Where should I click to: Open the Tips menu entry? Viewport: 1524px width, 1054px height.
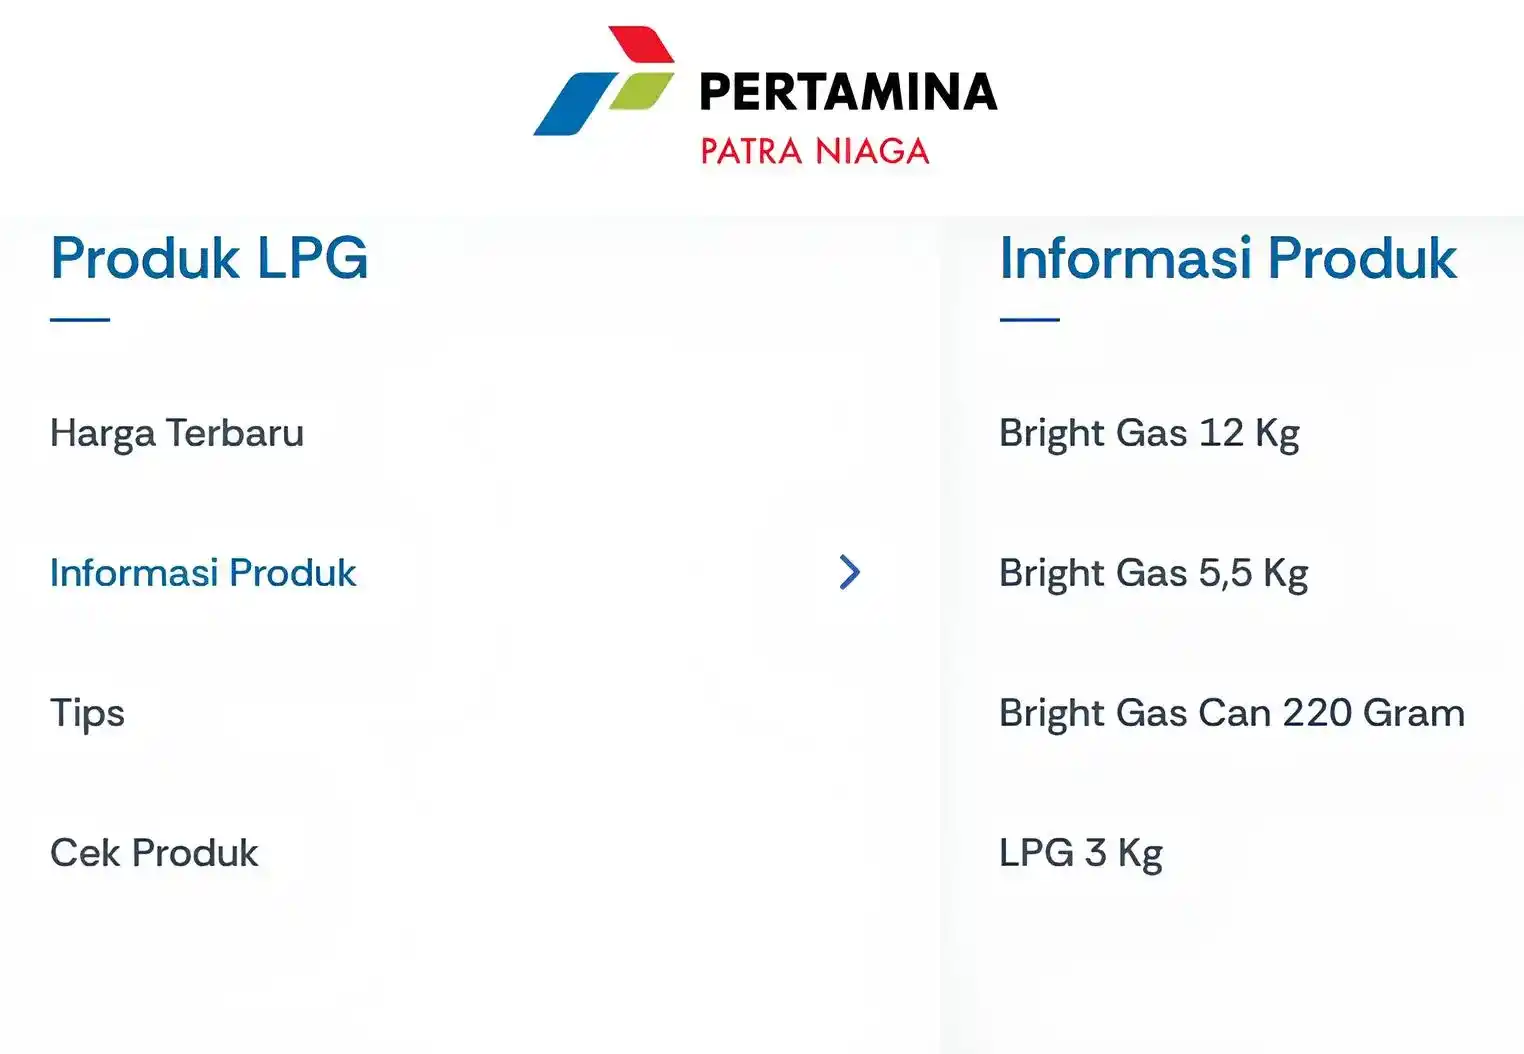(87, 713)
